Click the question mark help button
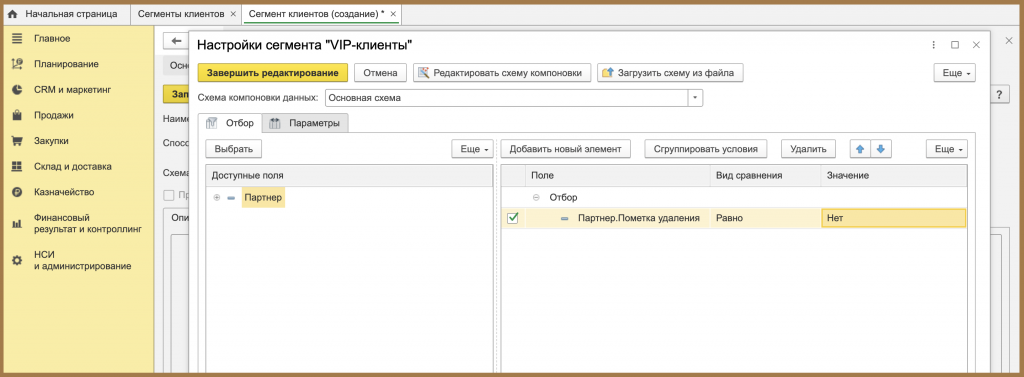 (999, 94)
